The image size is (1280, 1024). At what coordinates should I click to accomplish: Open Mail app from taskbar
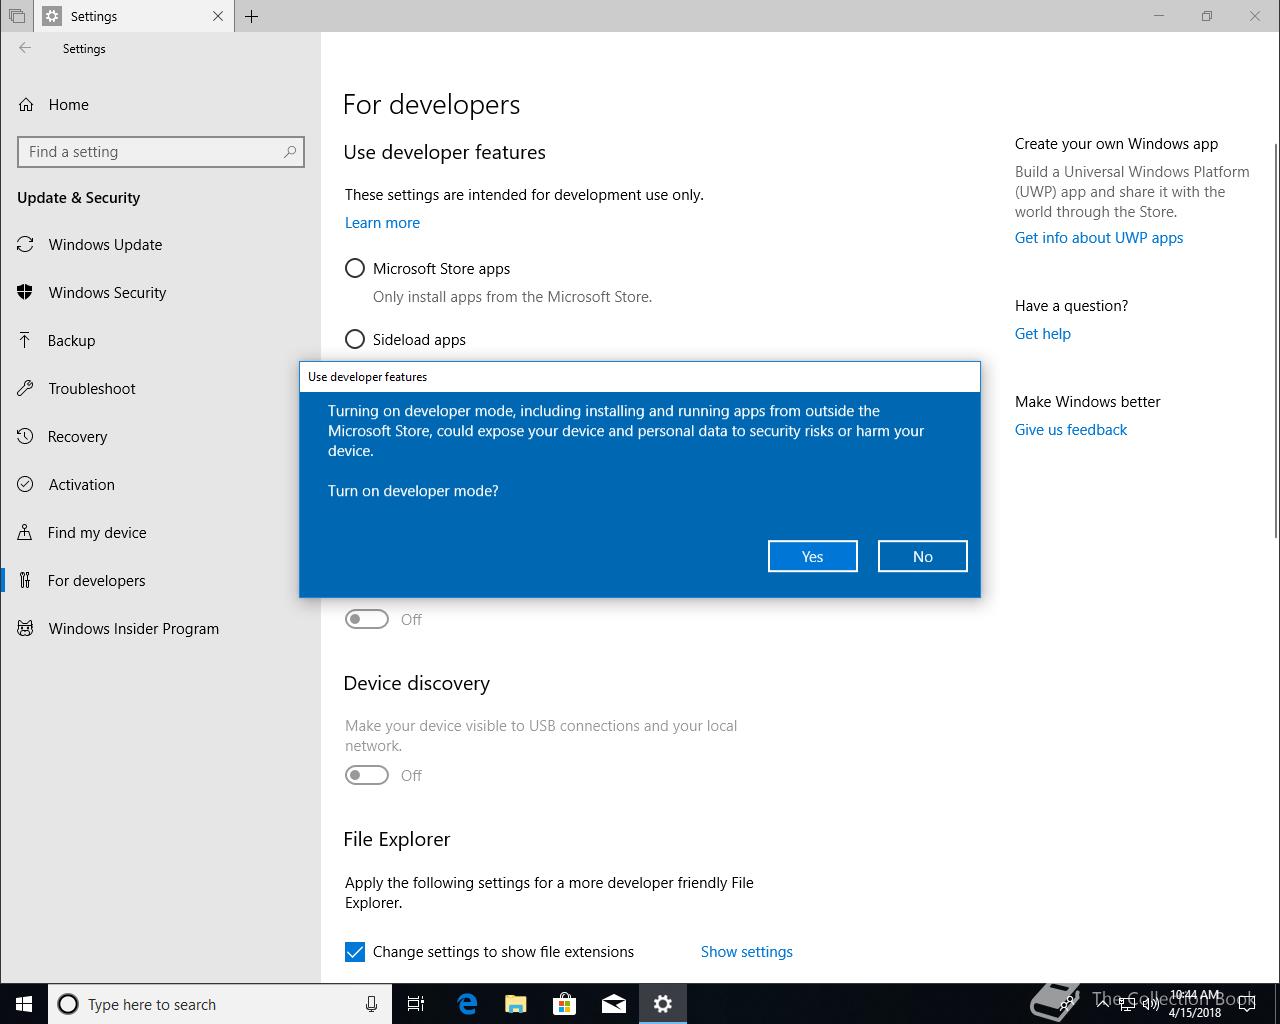(x=613, y=1004)
